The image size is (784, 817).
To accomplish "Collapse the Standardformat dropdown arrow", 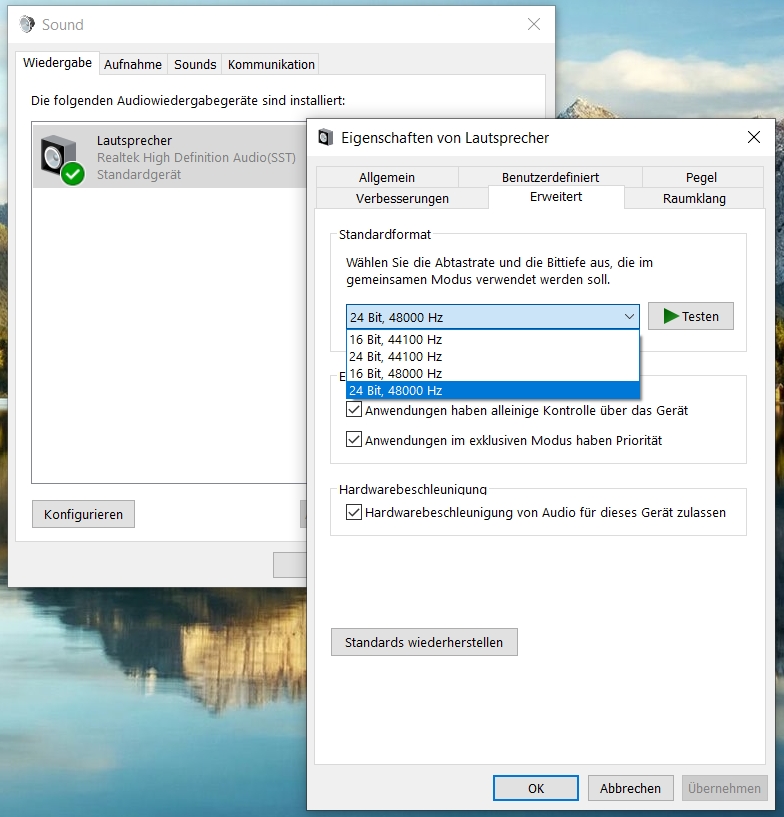I will pos(629,317).
